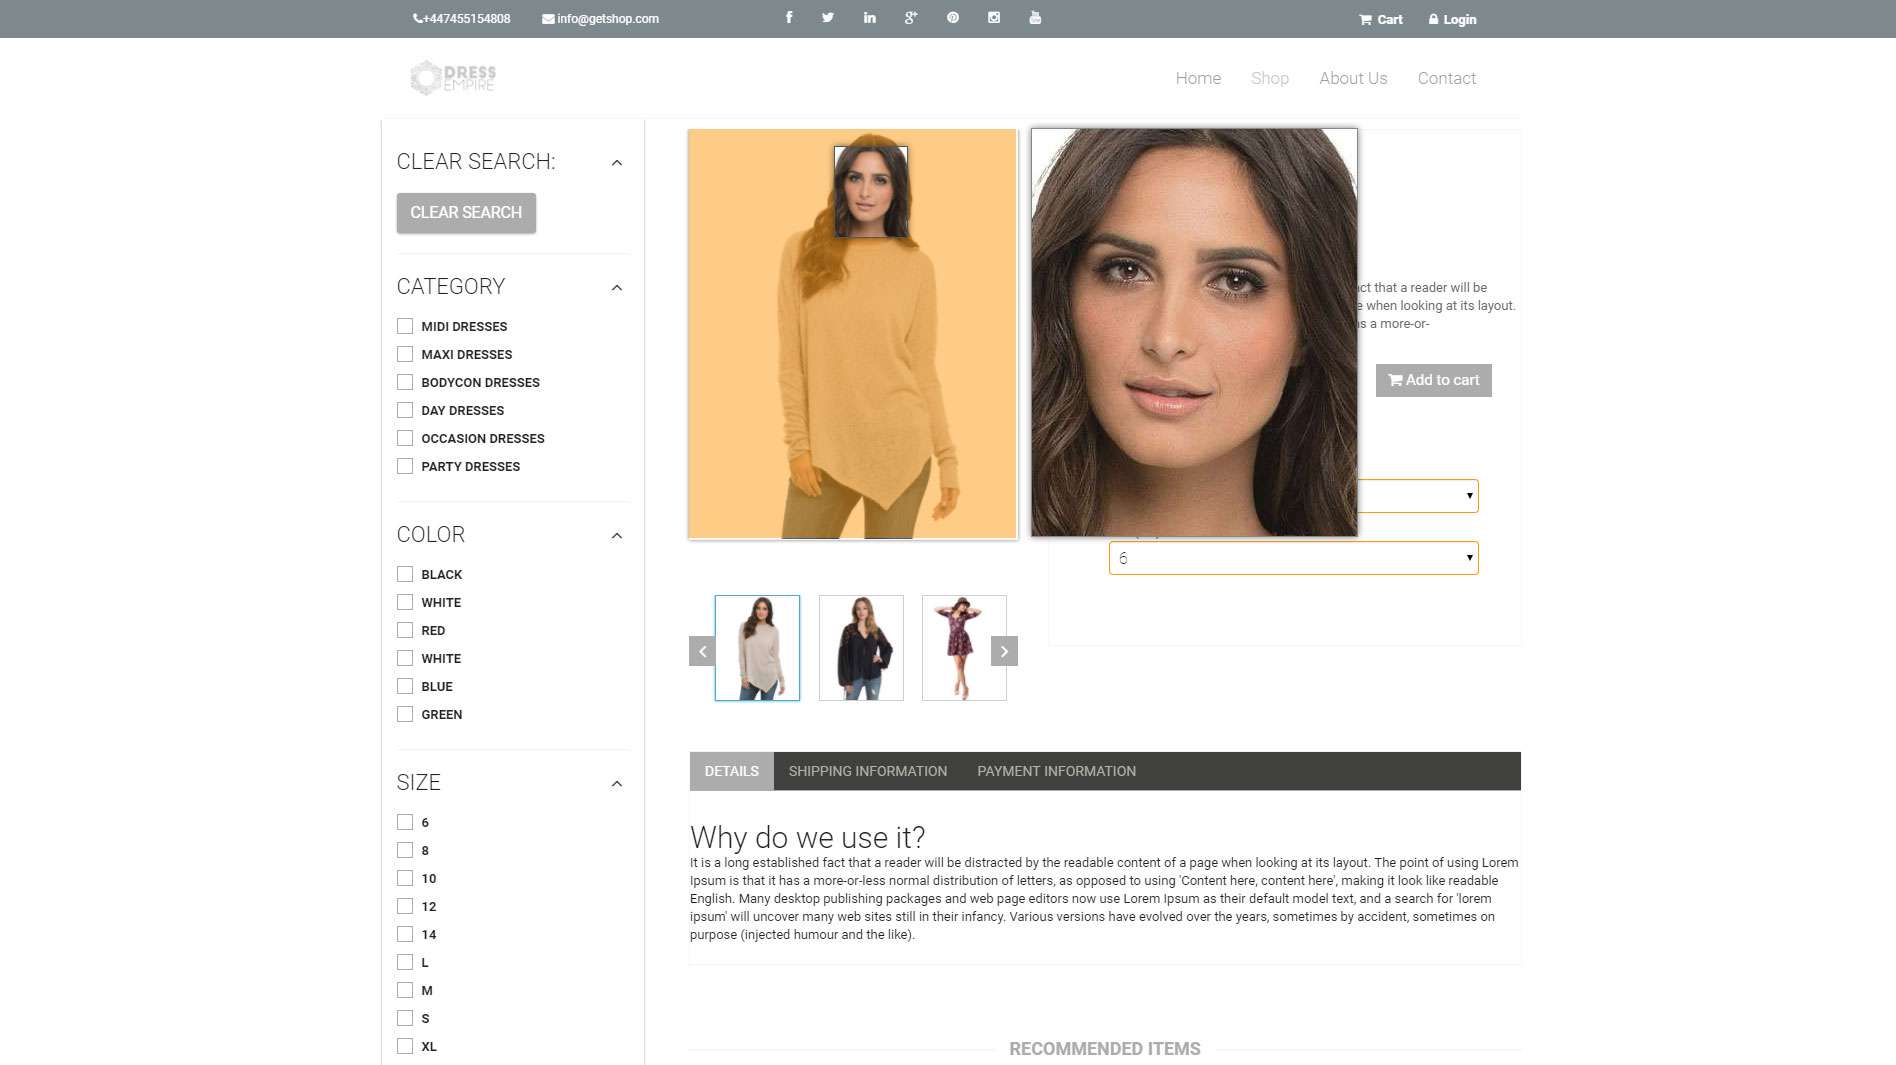This screenshot has width=1896, height=1065.
Task: Click the Add to cart button
Action: click(x=1433, y=380)
